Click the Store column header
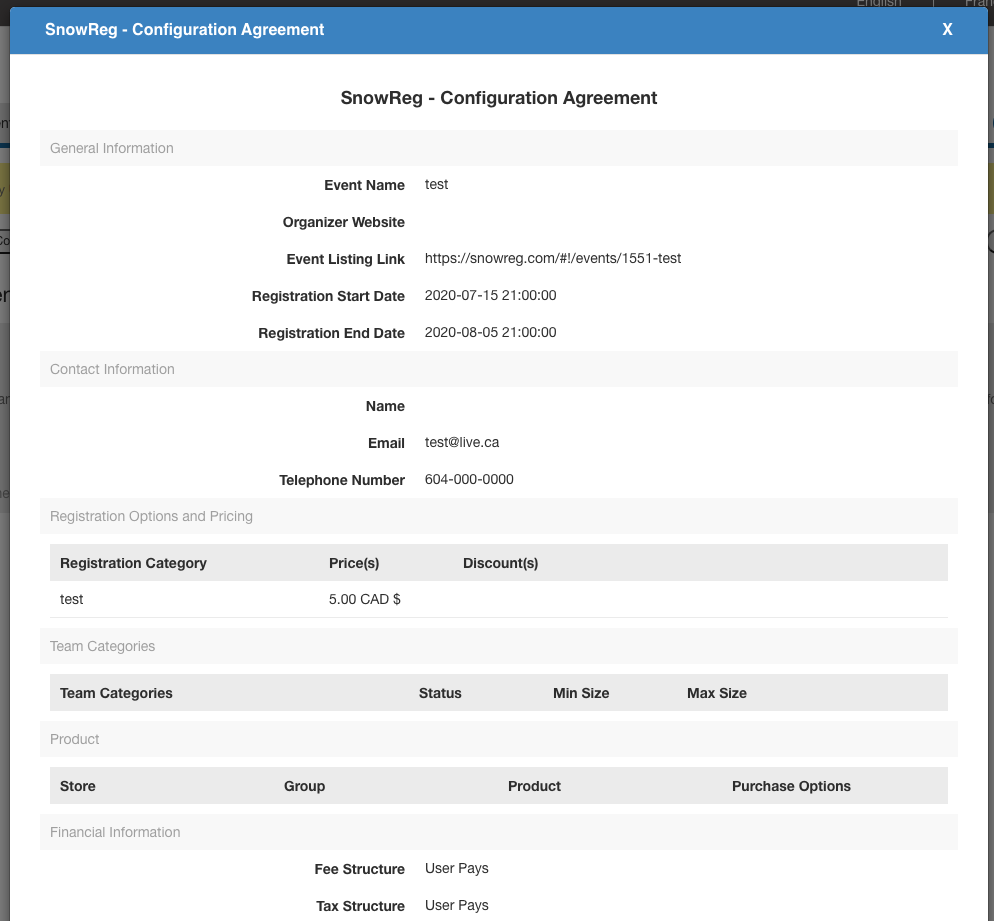Image resolution: width=994 pixels, height=921 pixels. pyautogui.click(x=78, y=786)
